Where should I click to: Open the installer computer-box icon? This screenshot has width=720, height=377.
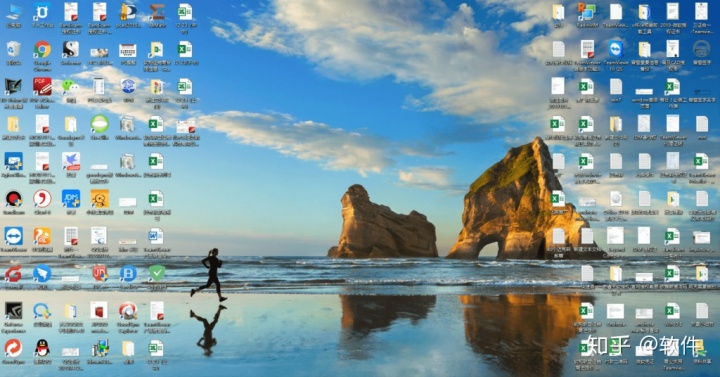(x=99, y=348)
